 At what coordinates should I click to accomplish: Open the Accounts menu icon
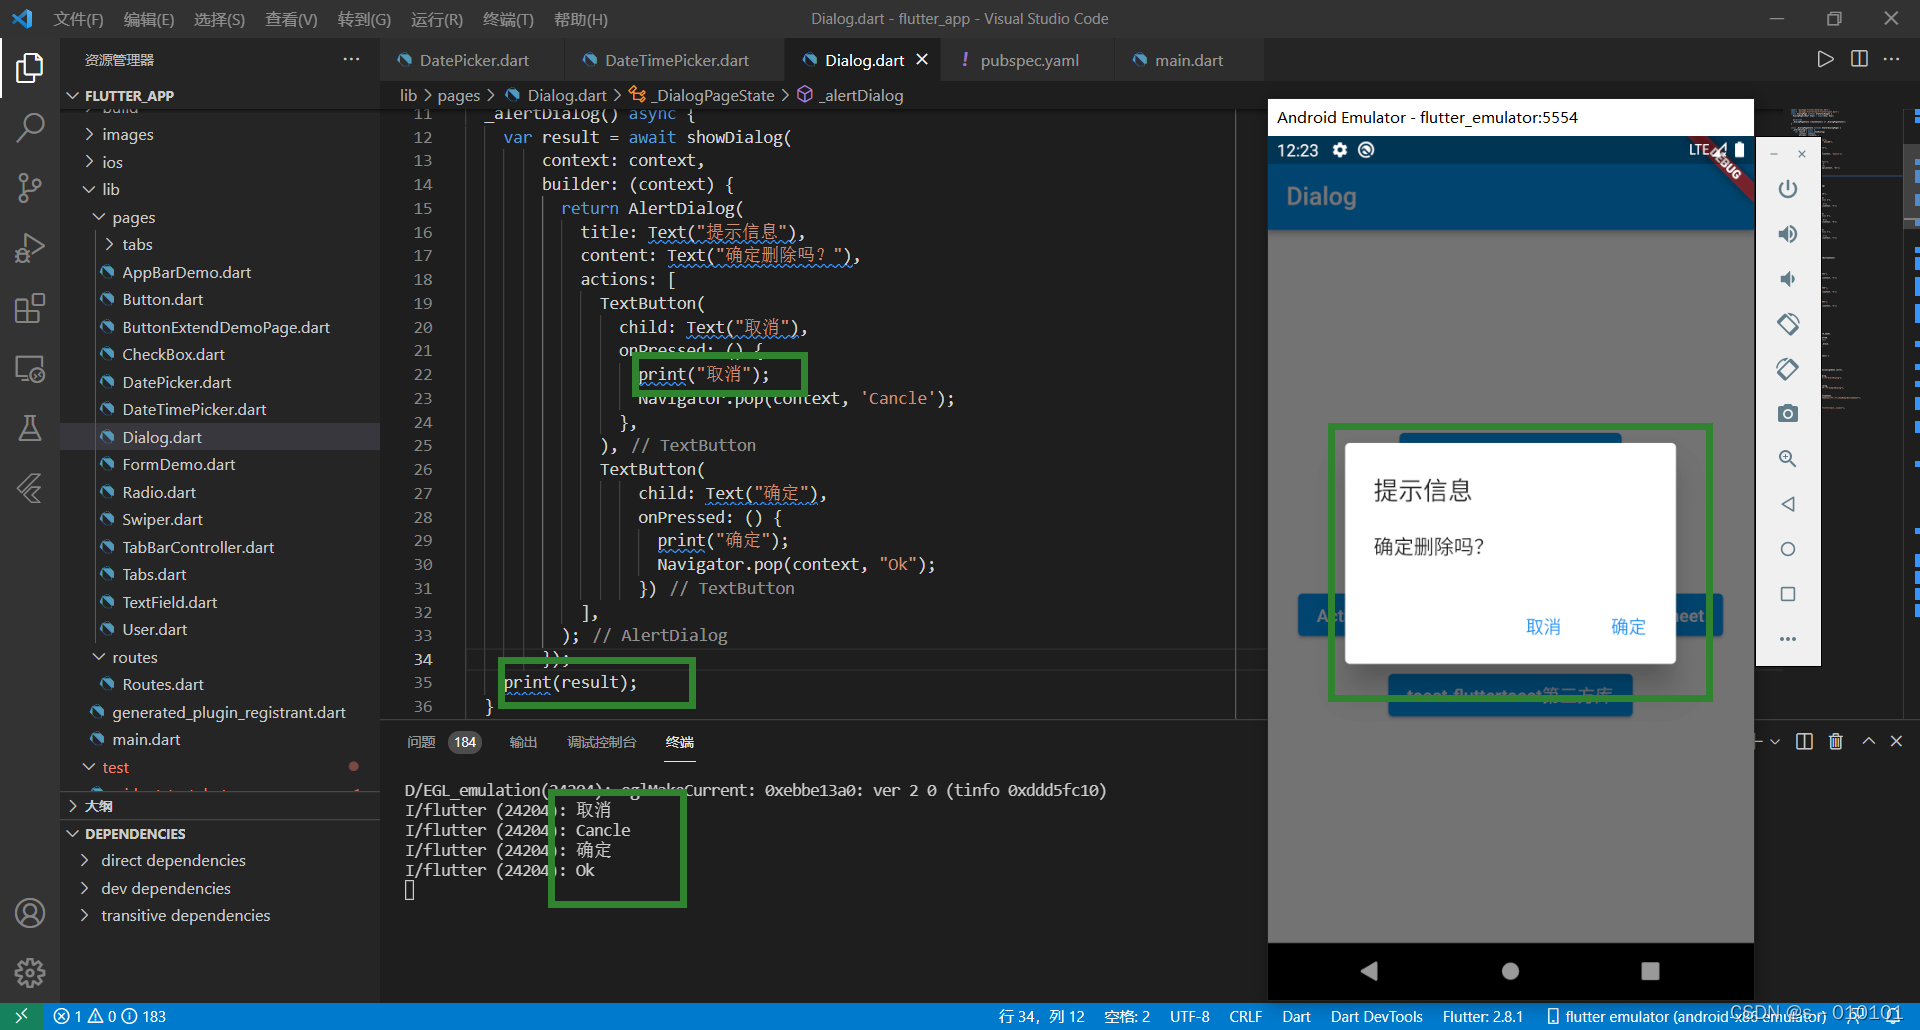30,913
